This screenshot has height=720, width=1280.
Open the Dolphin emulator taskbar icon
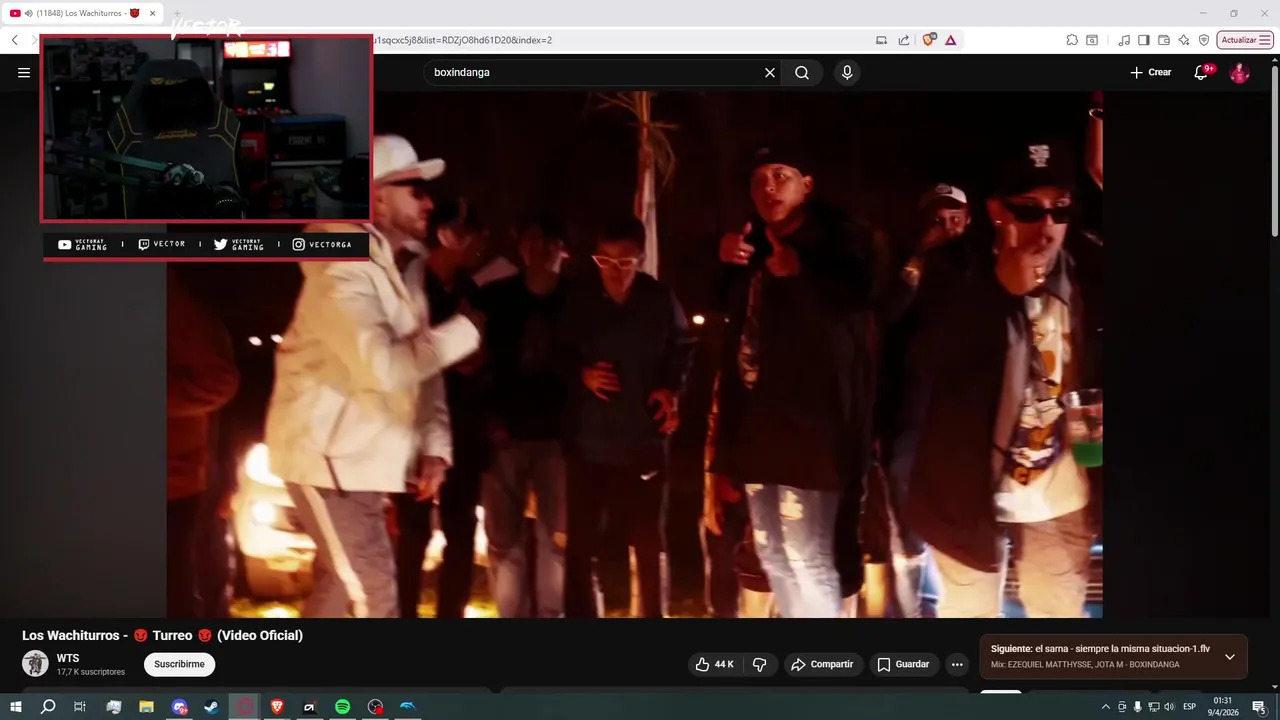[408, 707]
